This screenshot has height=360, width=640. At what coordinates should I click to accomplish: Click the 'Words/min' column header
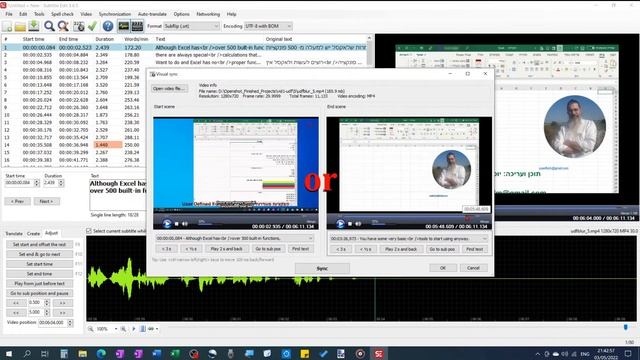pos(136,39)
